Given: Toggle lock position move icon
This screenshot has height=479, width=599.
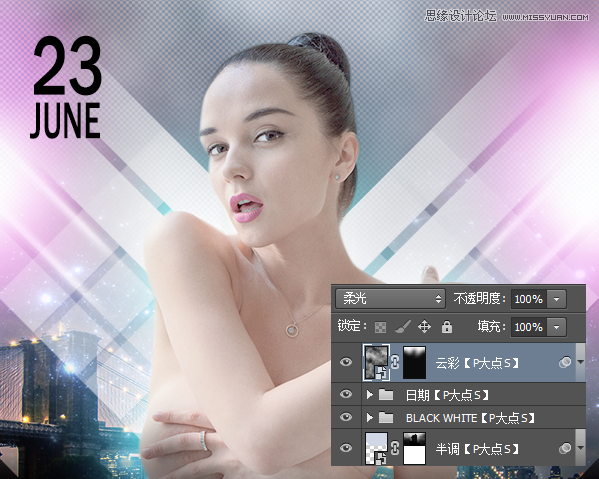Looking at the screenshot, I should click(424, 327).
